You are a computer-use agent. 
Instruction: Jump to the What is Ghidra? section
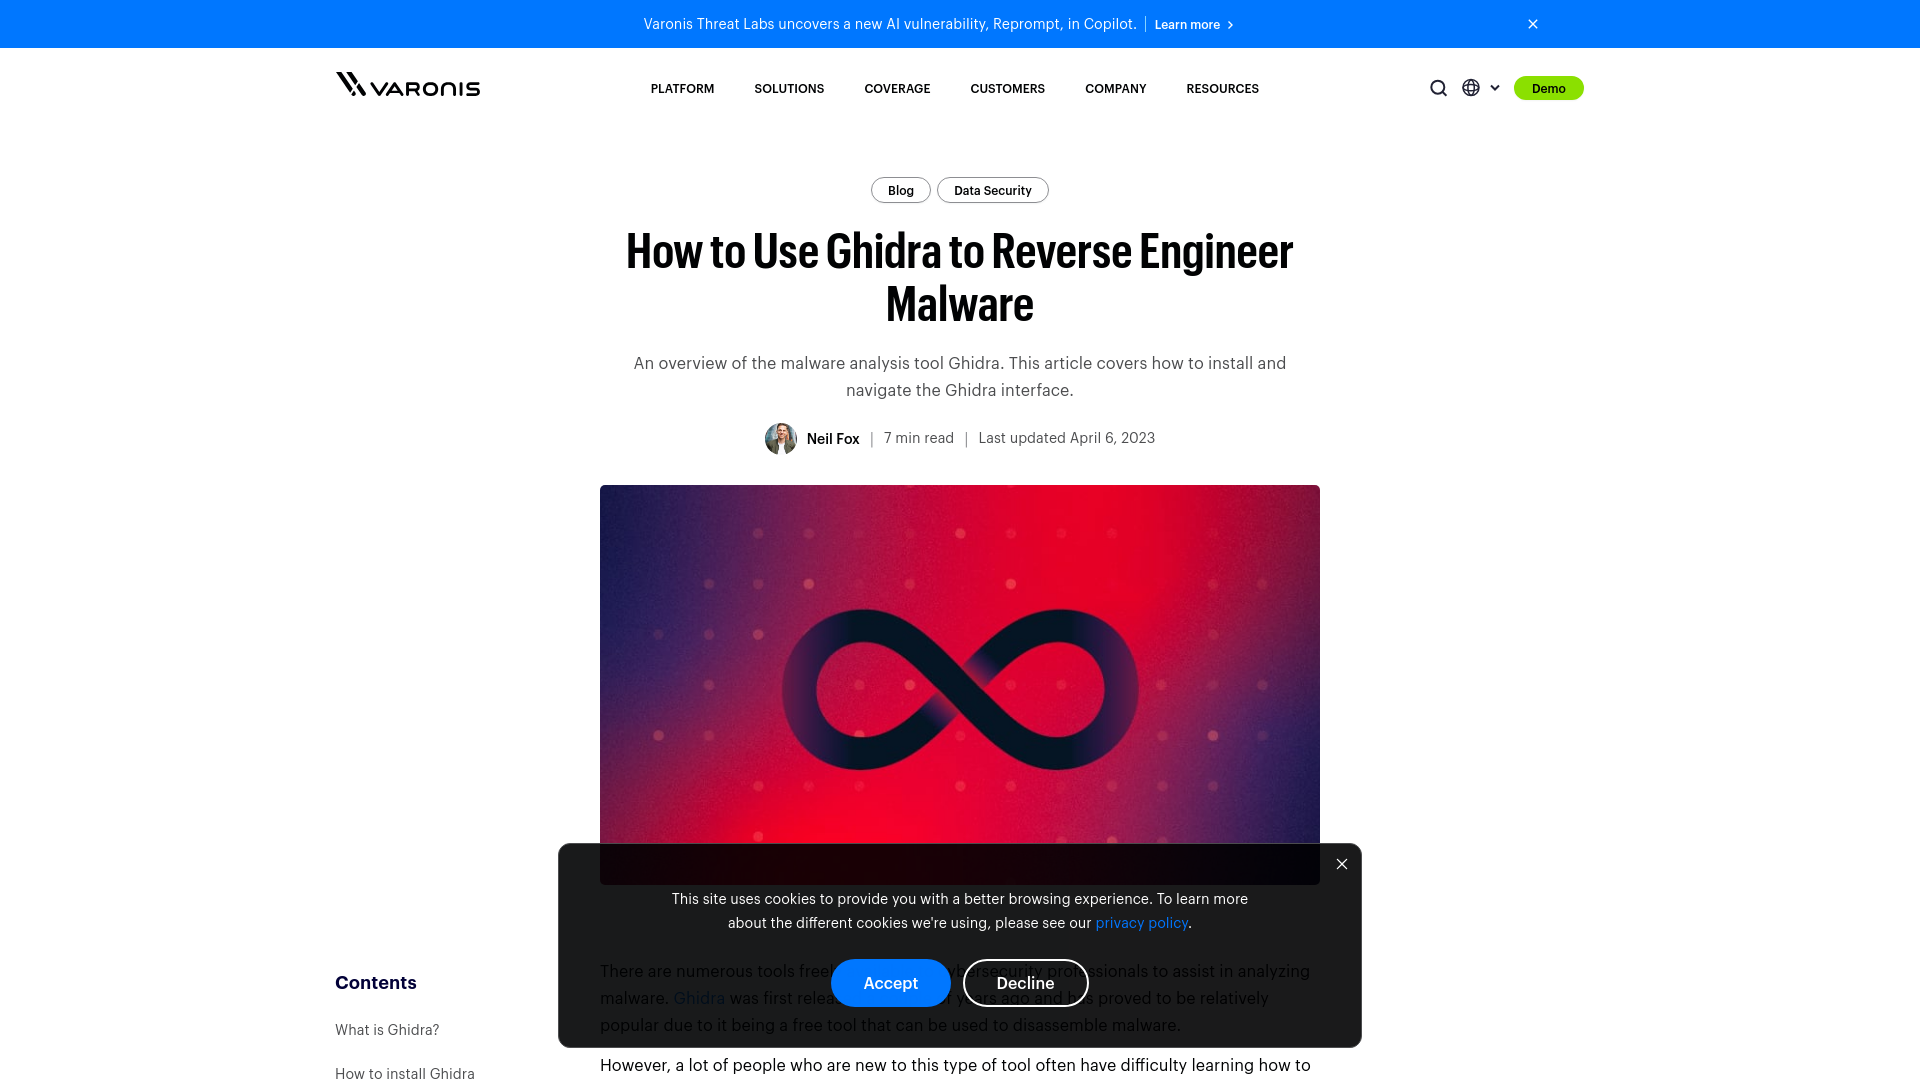coord(387,1029)
